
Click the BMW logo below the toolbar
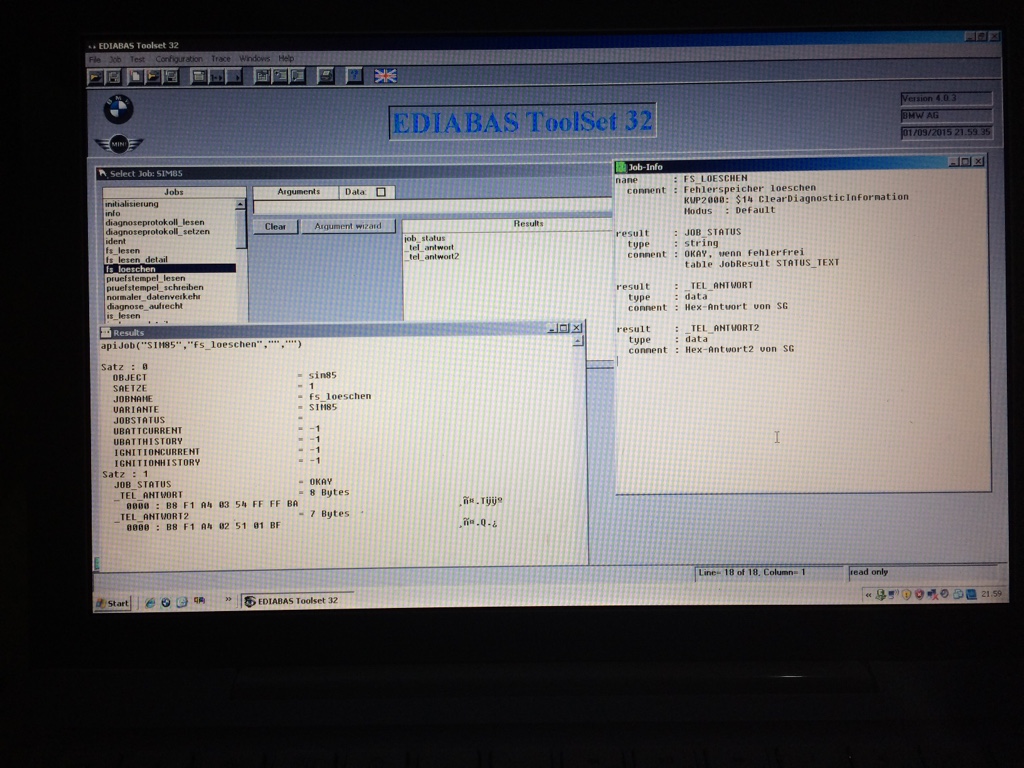(118, 109)
